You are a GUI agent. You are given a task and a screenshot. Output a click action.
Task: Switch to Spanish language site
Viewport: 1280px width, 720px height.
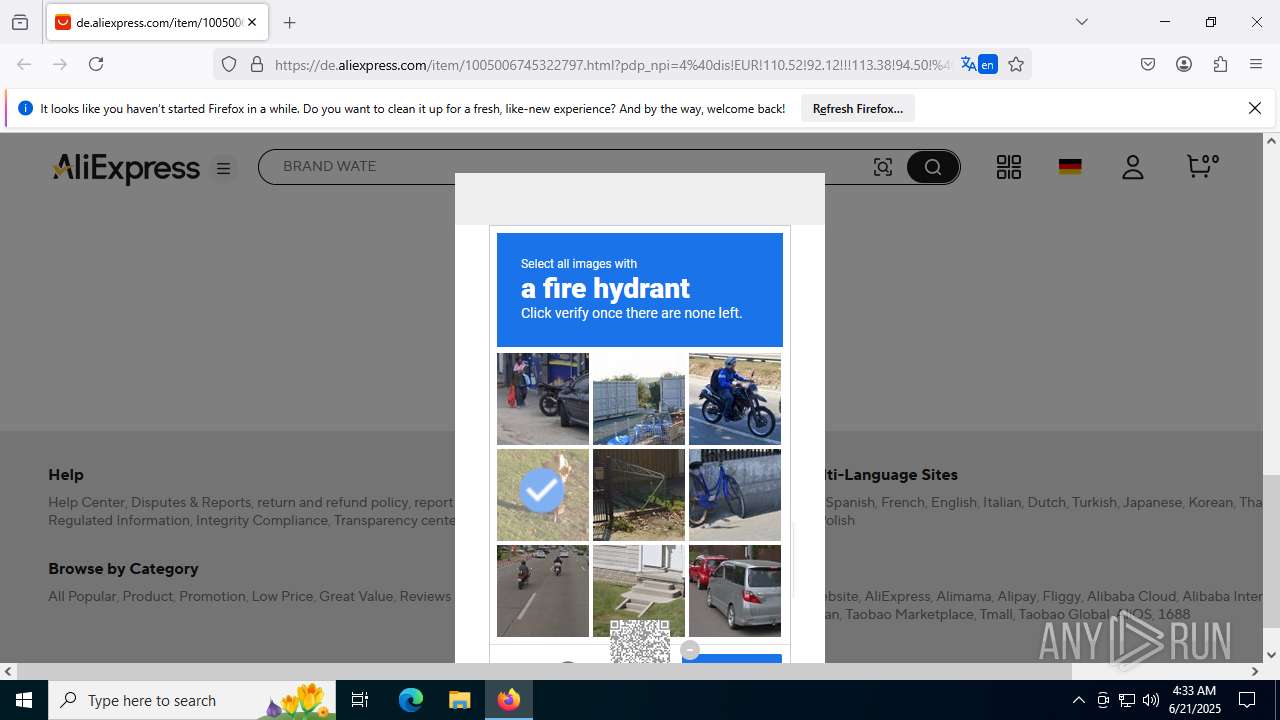click(x=850, y=502)
